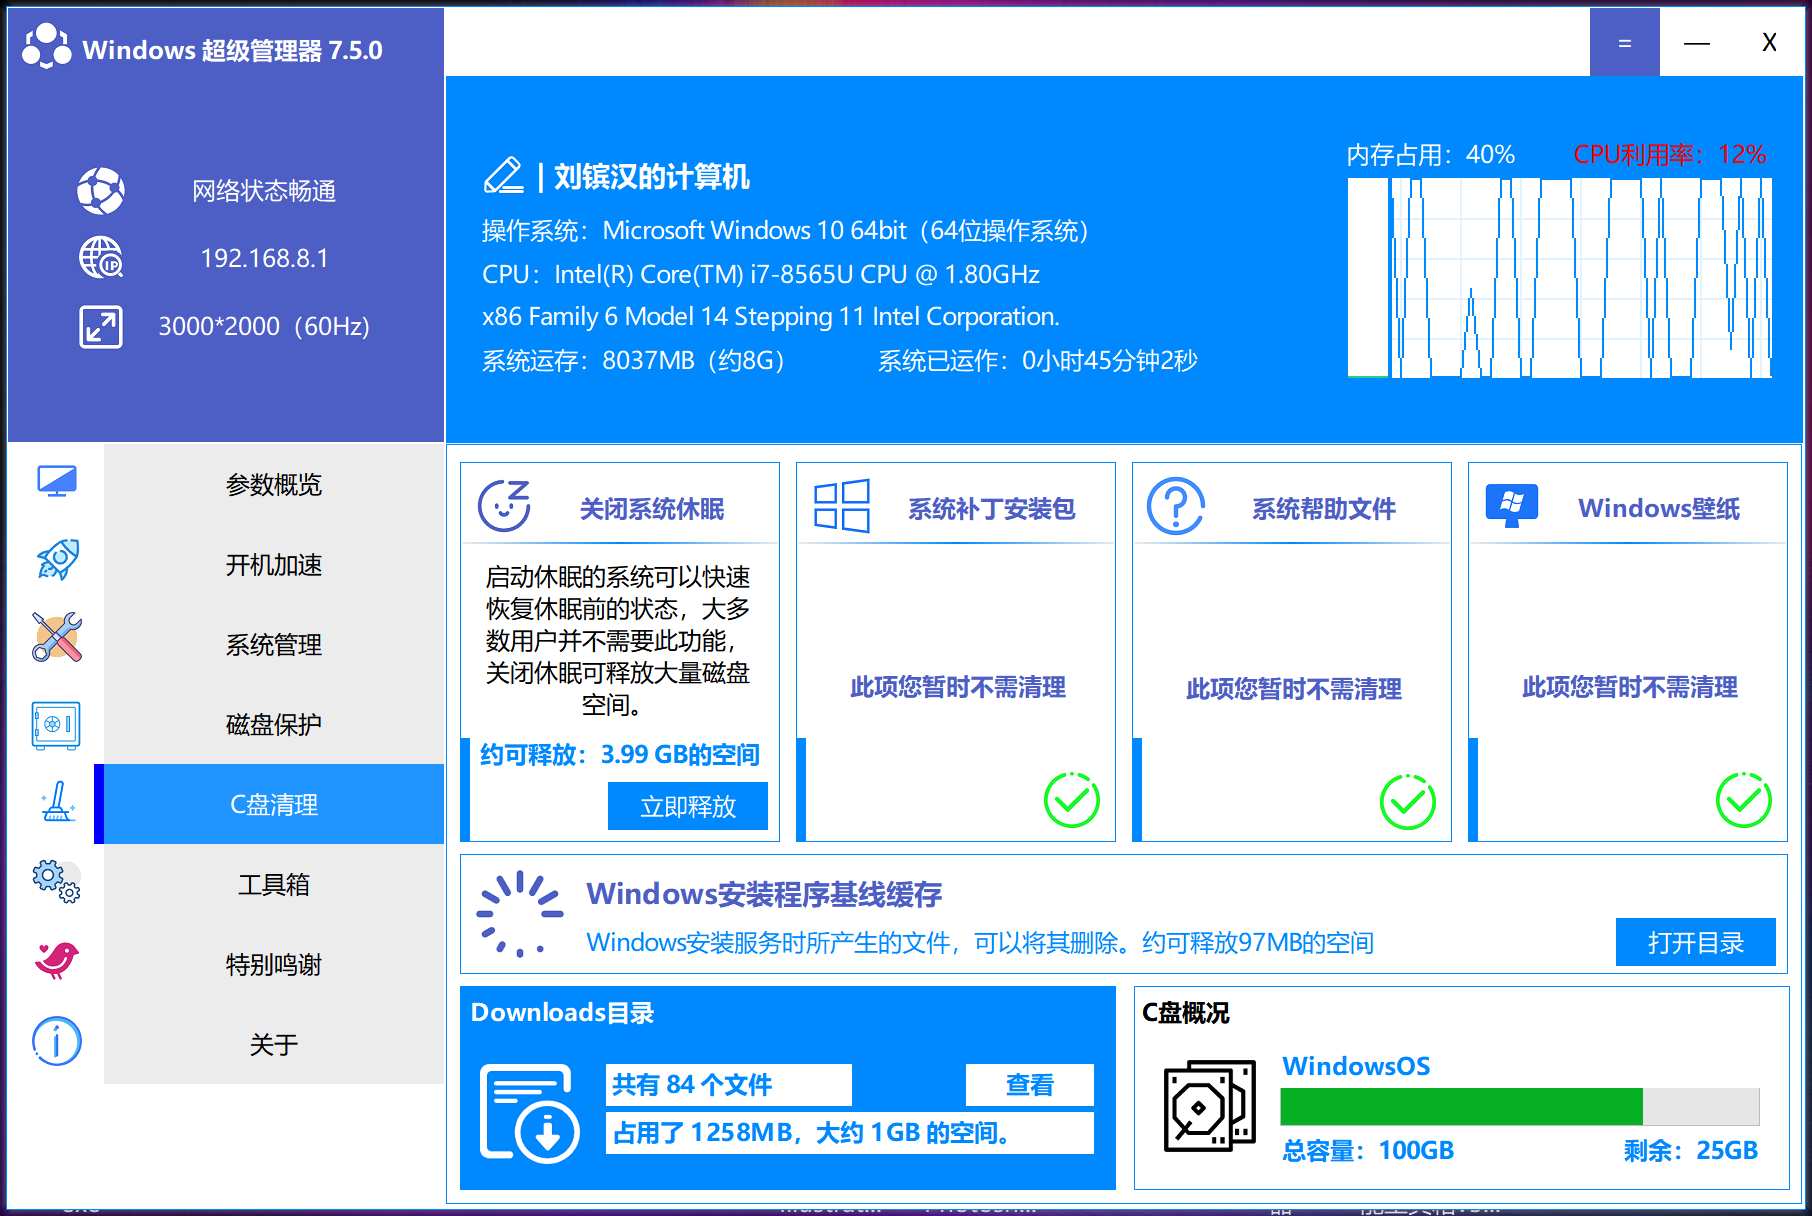Click 占用了 1258MB text field
This screenshot has width=1812, height=1216.
pos(850,1133)
